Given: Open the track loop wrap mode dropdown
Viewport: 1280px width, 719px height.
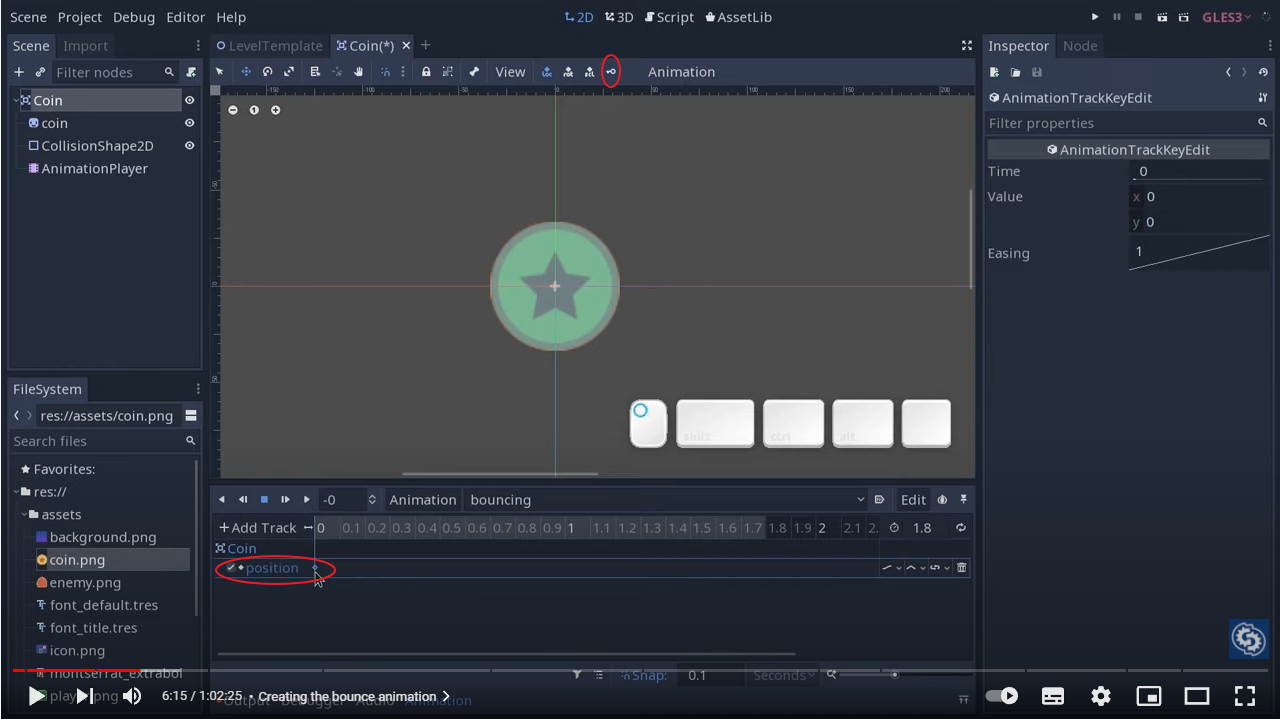Looking at the screenshot, I should click(x=940, y=568).
